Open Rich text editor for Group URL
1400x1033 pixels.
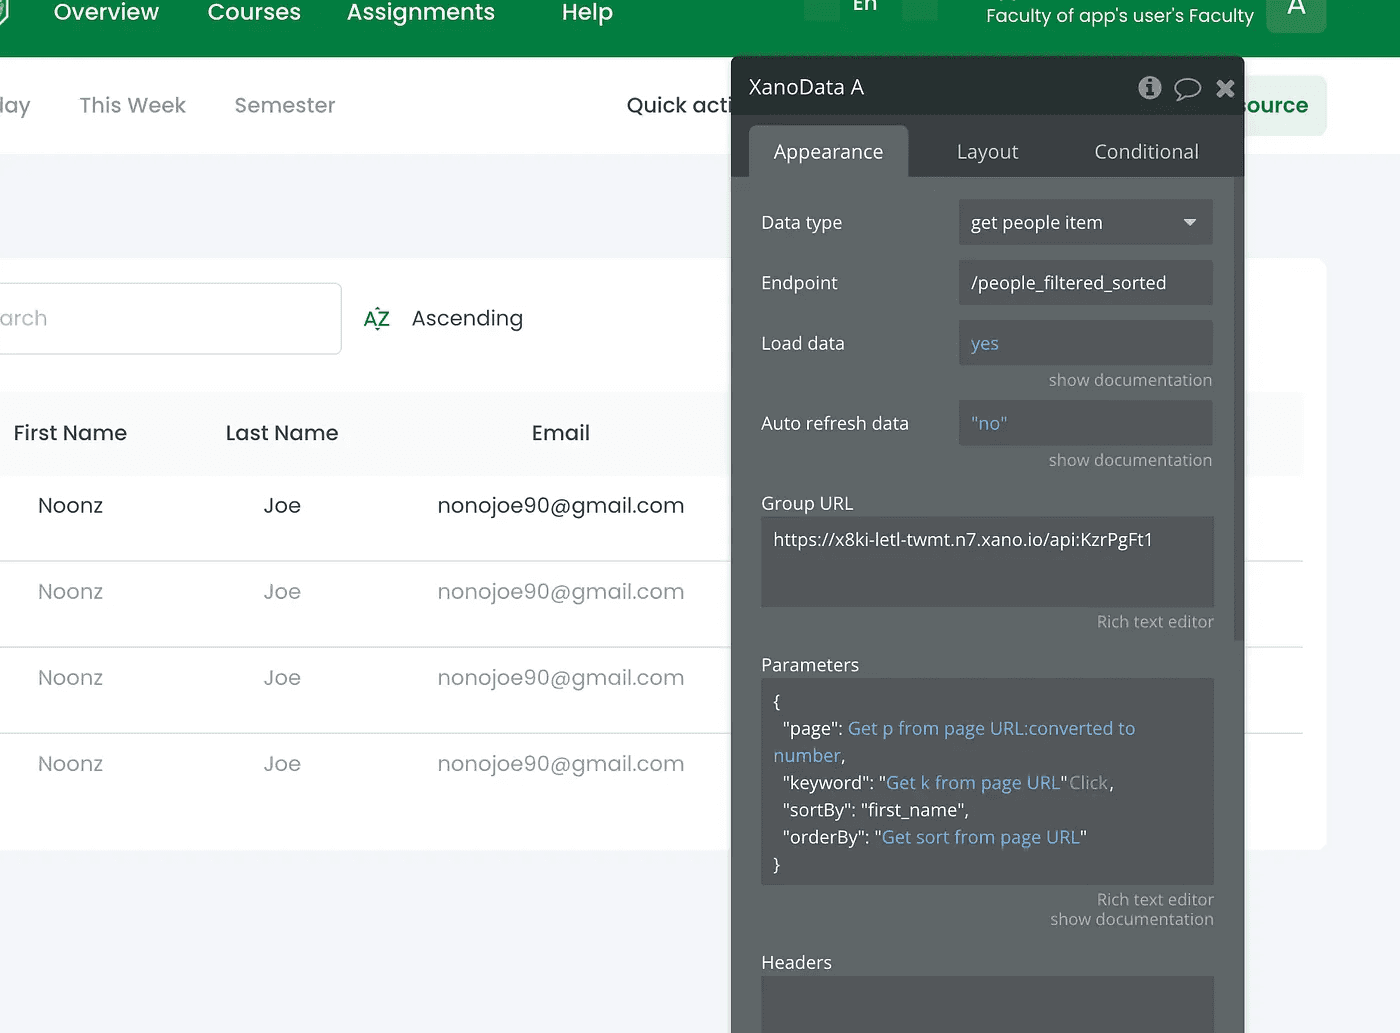pyautogui.click(x=1155, y=622)
